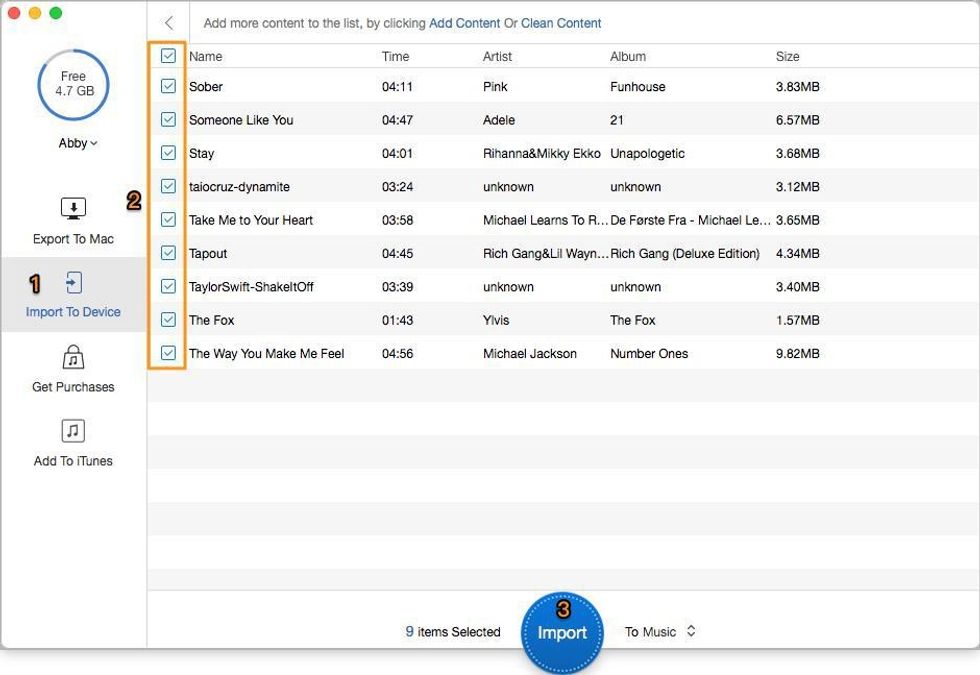Switch to the Import To Device section
Viewport: 980px width, 675px height.
(x=73, y=295)
